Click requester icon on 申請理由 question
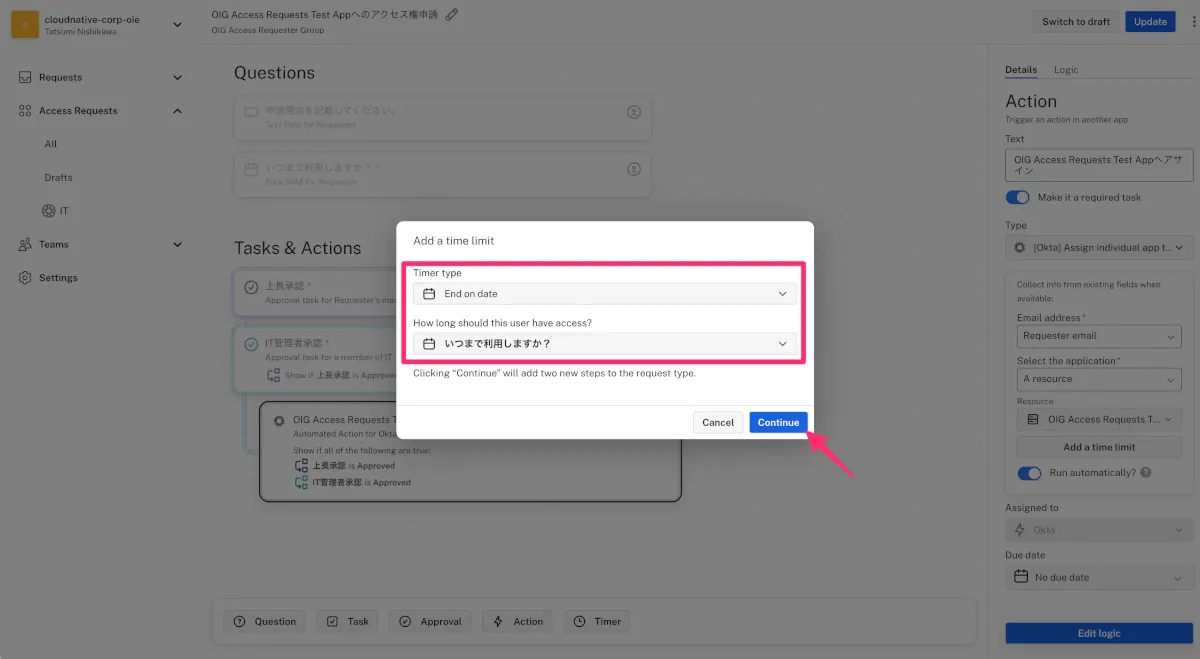 tap(634, 112)
